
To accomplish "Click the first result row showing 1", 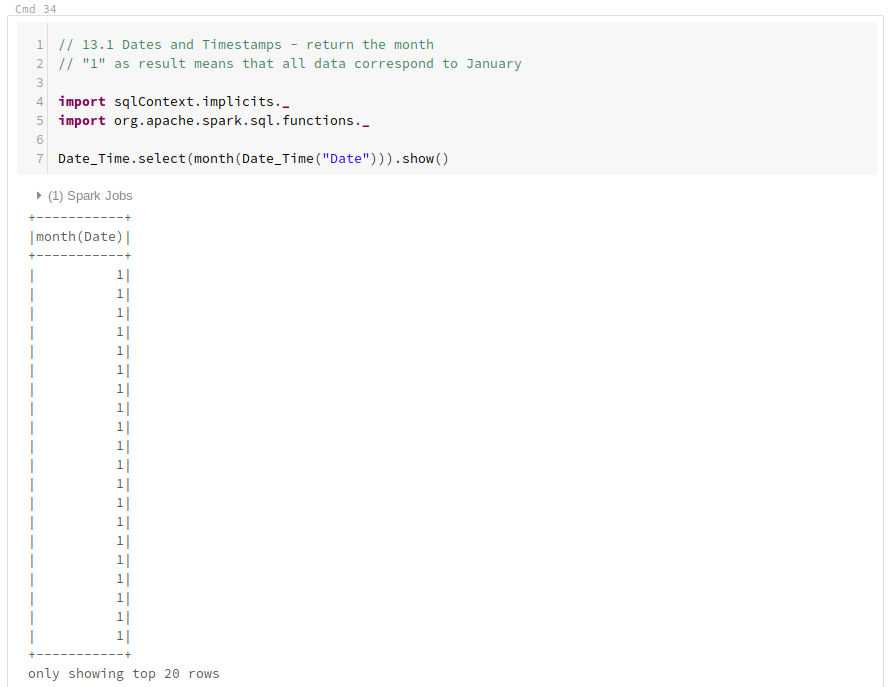I will click(78, 274).
